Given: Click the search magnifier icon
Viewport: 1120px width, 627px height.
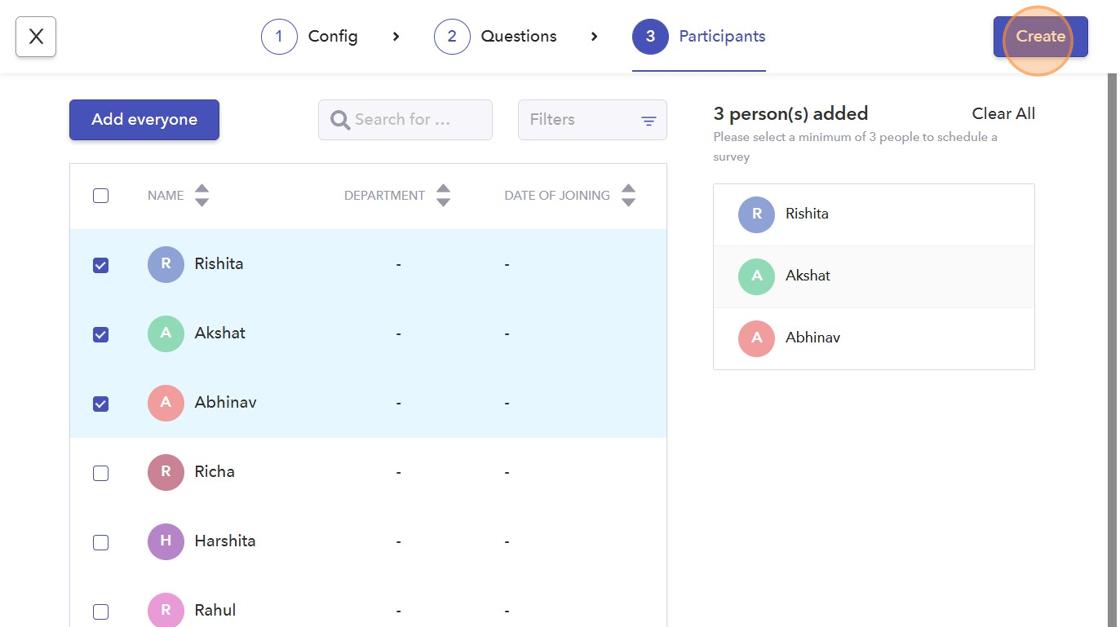Looking at the screenshot, I should pyautogui.click(x=340, y=120).
